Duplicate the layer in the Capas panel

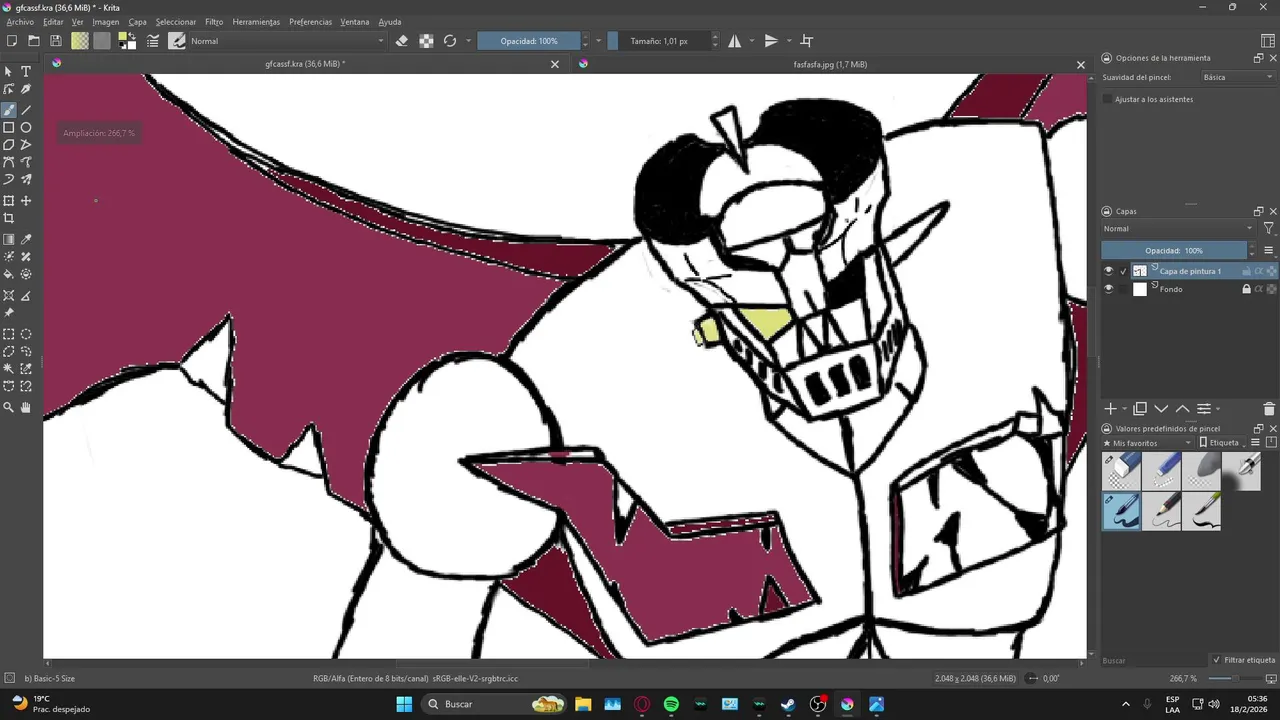pos(1140,409)
